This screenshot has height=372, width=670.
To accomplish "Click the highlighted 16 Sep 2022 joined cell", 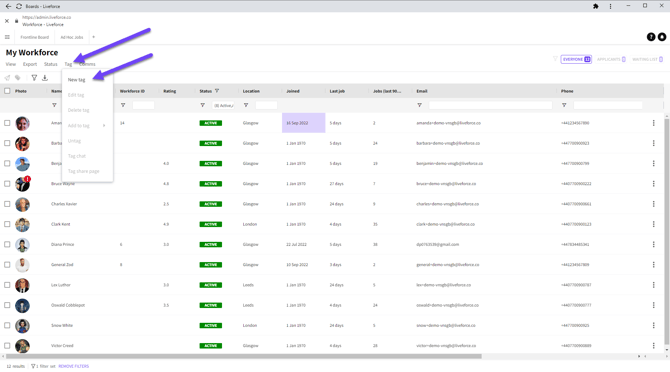I will click(x=303, y=123).
